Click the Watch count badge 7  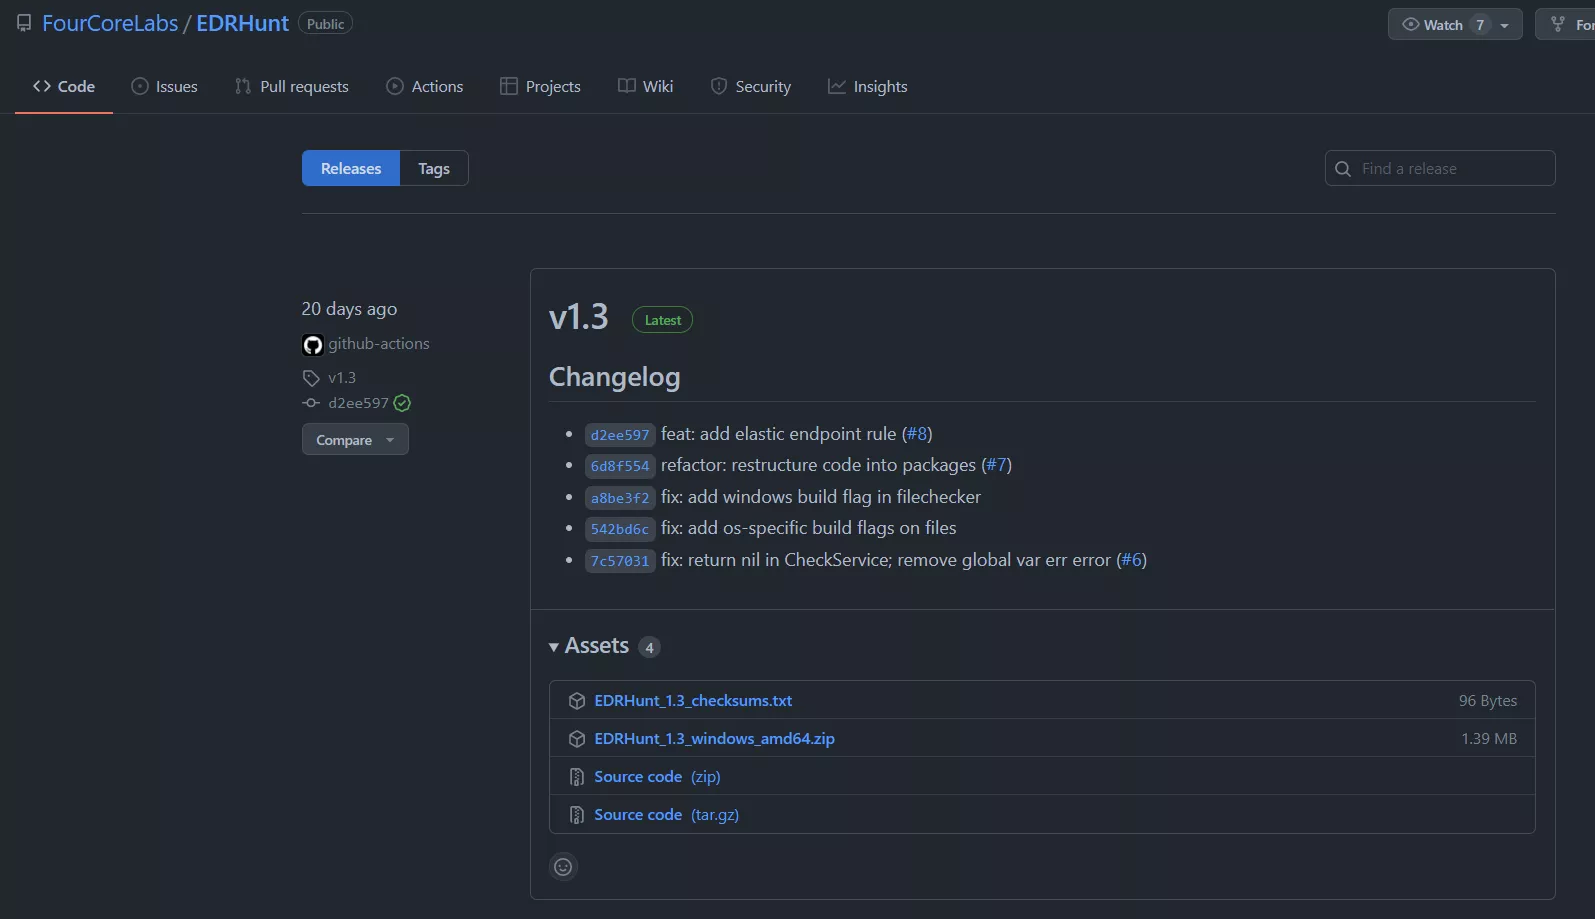(x=1480, y=25)
